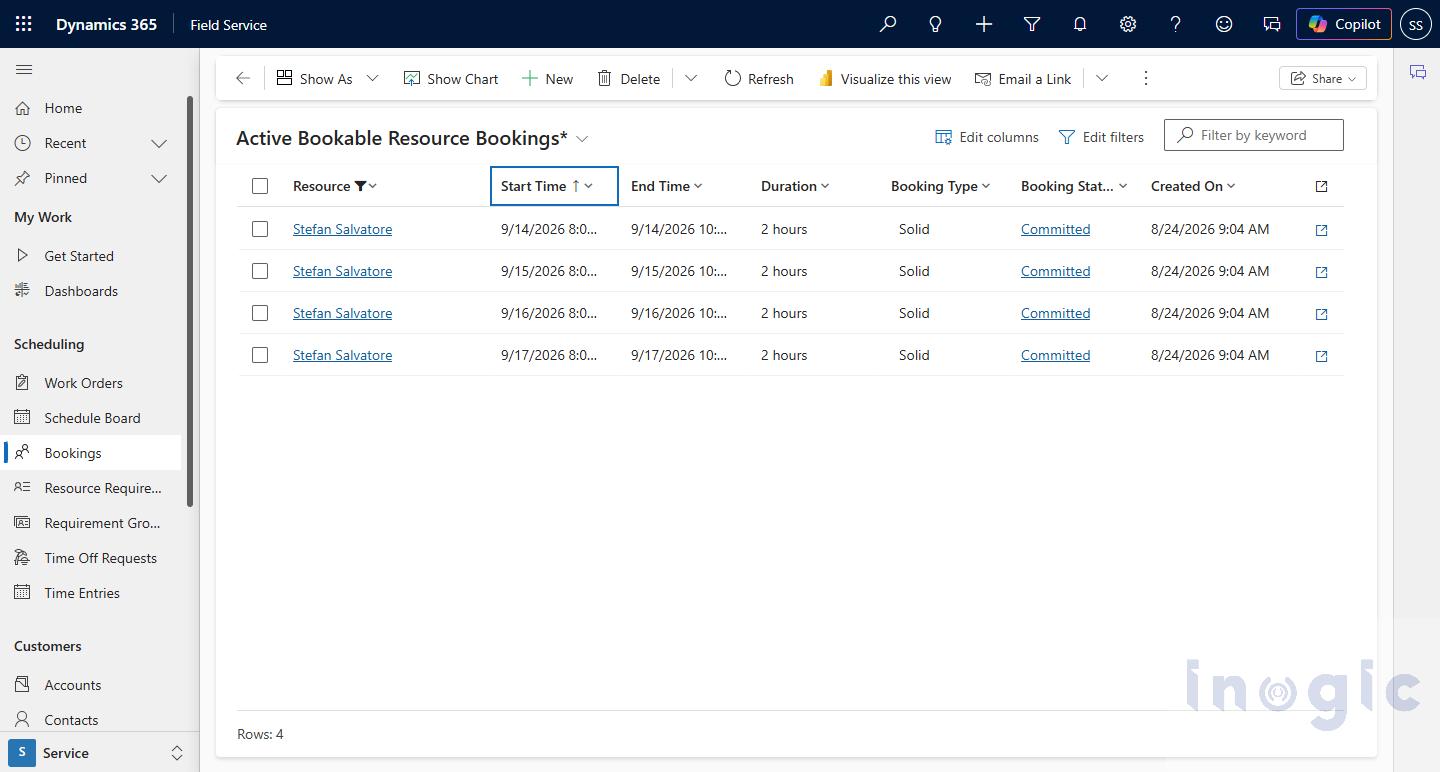Image resolution: width=1440 pixels, height=772 pixels.
Task: Check the 9/14/2026 booking row checkbox
Action: 260,229
